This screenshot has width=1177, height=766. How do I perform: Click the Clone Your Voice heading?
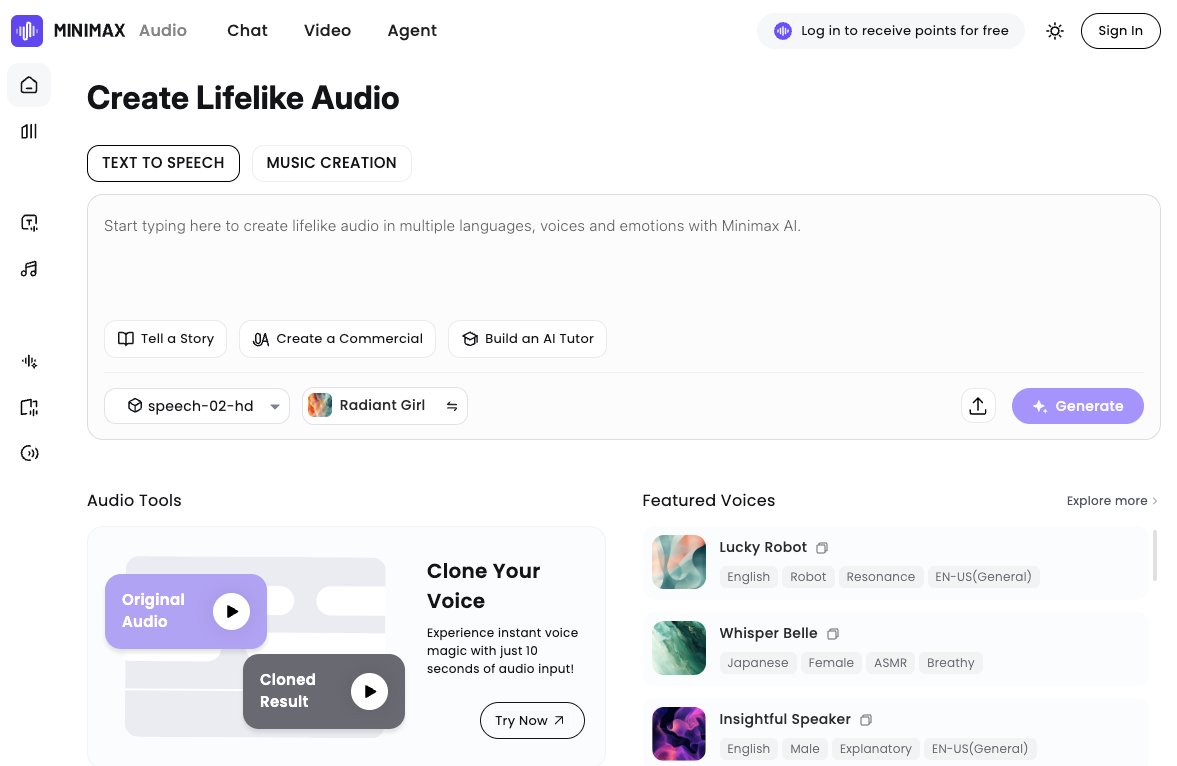pyautogui.click(x=483, y=586)
